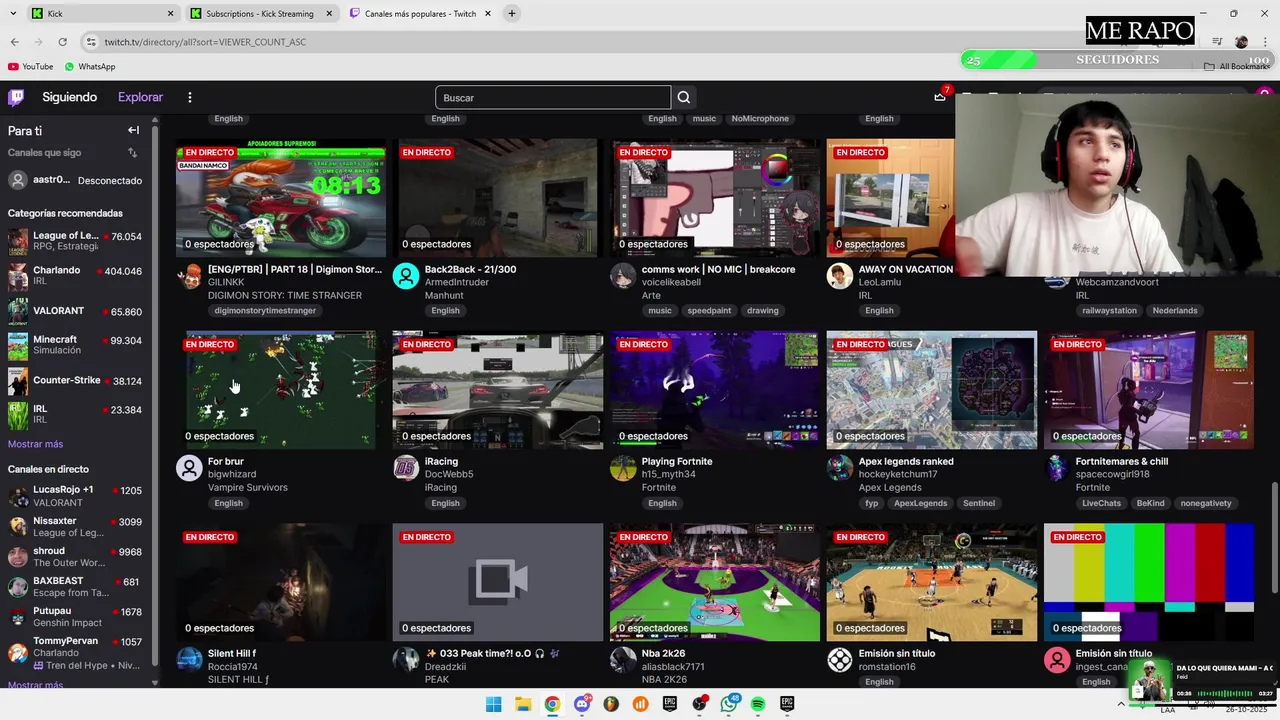Open the notifications inbox icon
The height and width of the screenshot is (720, 1280).
(940, 96)
